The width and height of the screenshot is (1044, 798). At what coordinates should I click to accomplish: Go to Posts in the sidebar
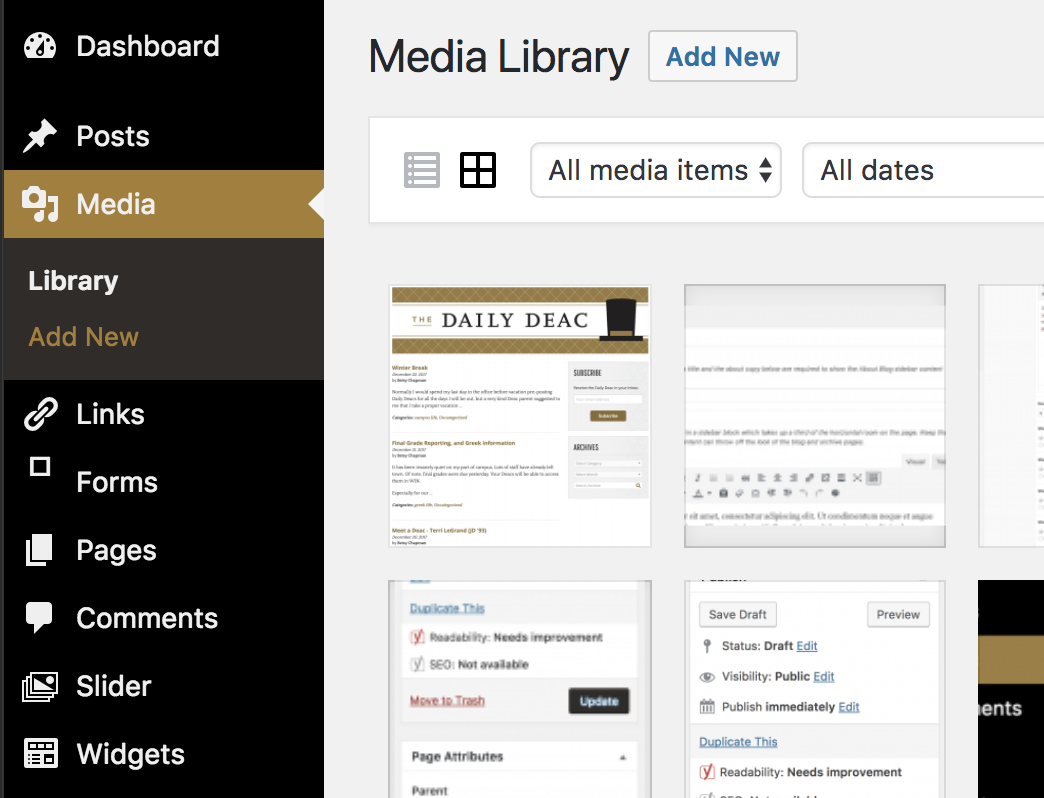(x=113, y=136)
